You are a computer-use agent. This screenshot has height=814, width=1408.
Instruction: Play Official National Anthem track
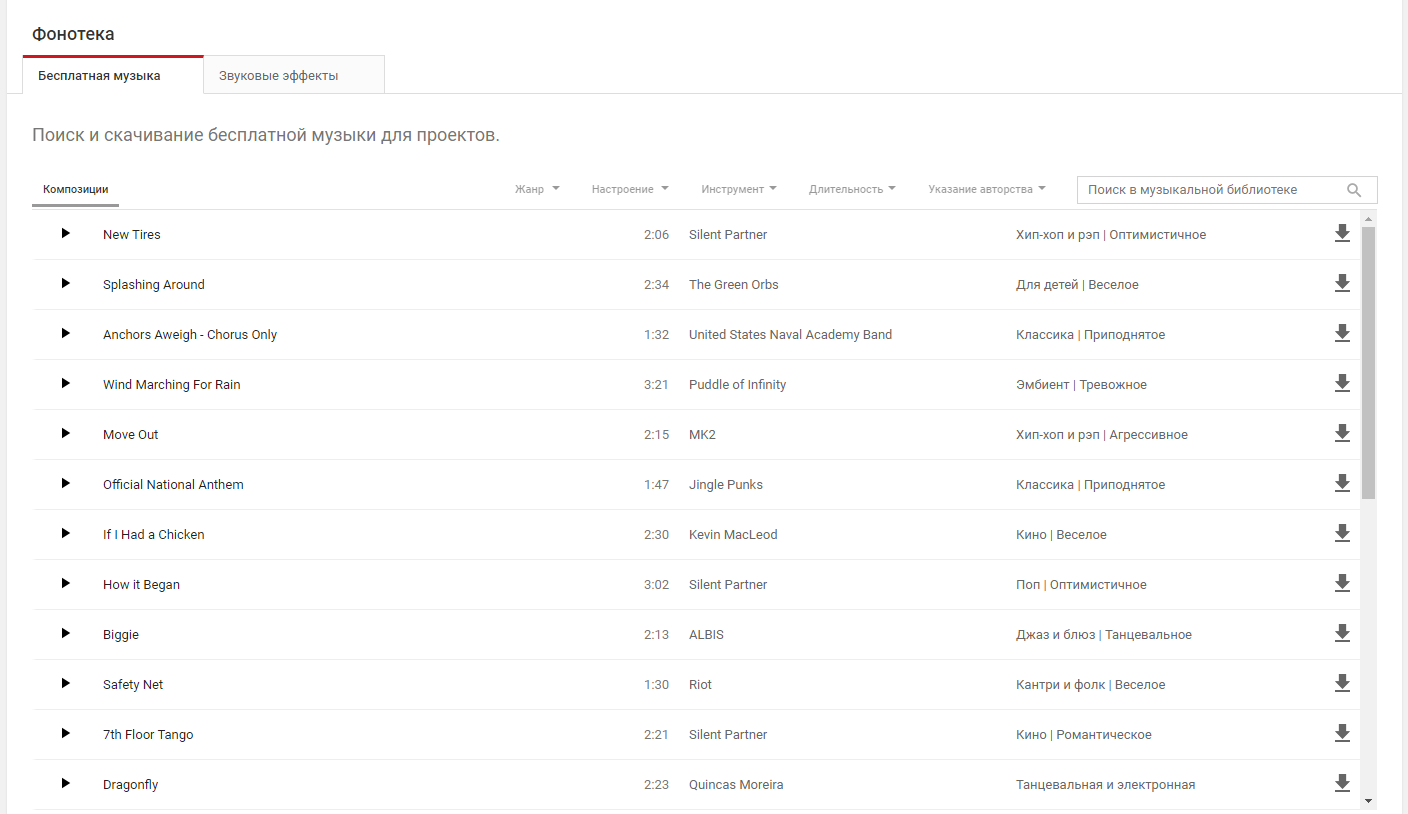(66, 483)
